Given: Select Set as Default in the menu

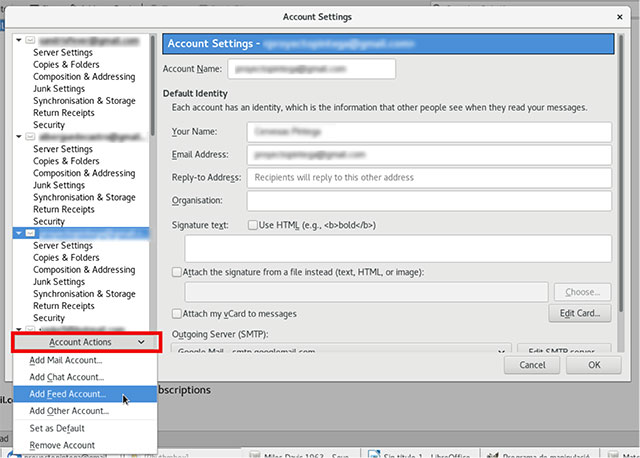Looking at the screenshot, I should point(85,428).
